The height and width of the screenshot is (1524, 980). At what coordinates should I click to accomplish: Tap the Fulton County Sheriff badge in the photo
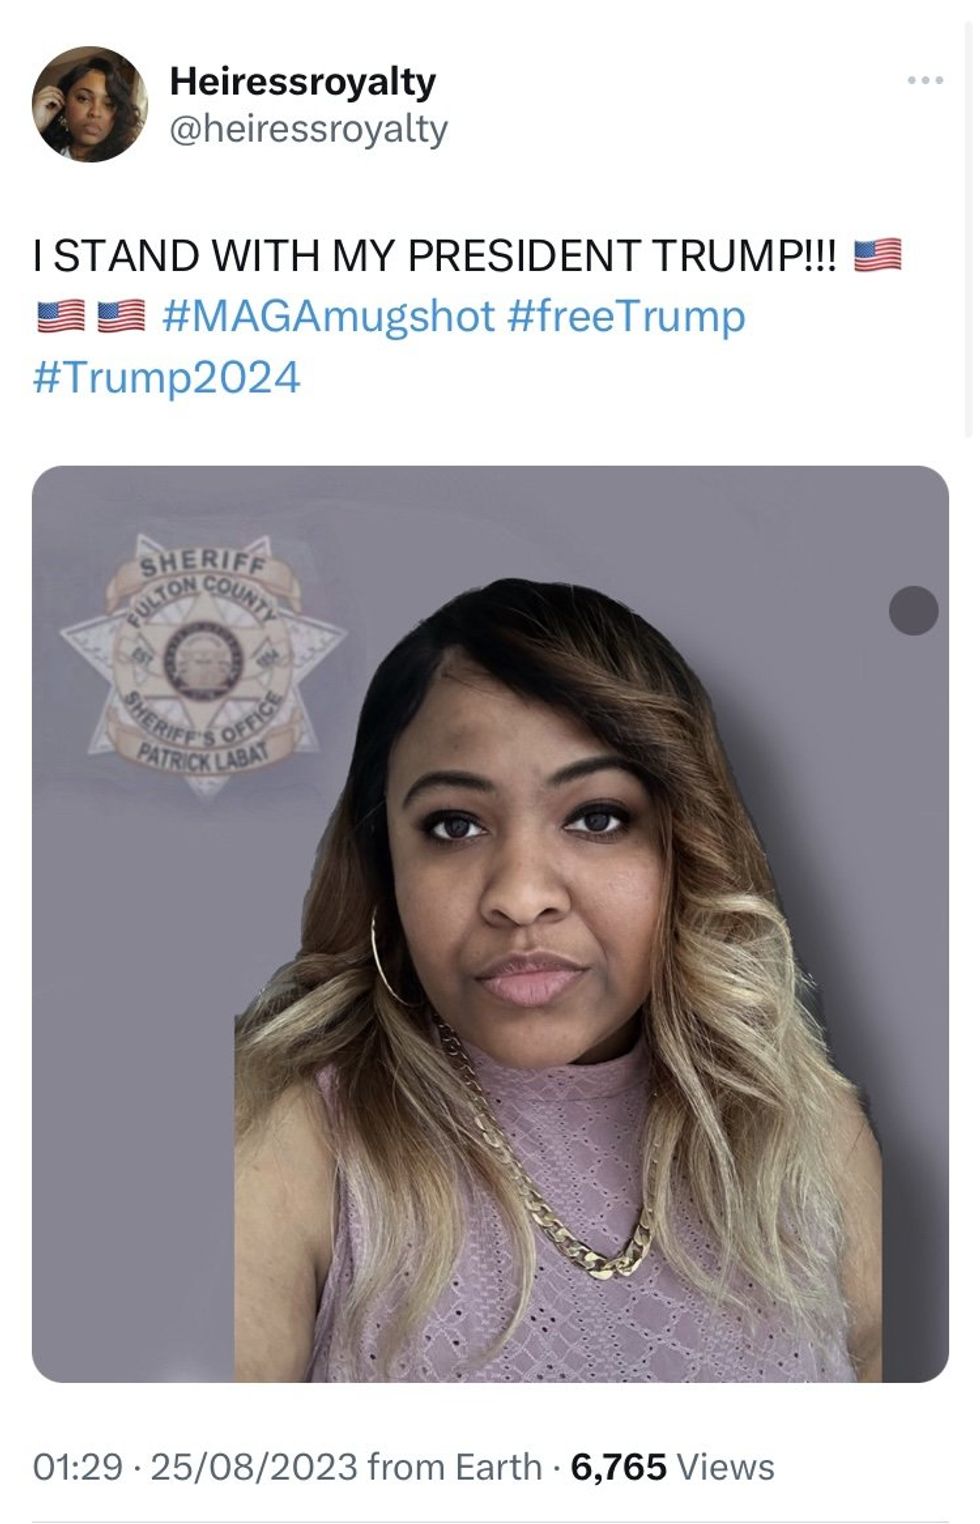pos(204,661)
